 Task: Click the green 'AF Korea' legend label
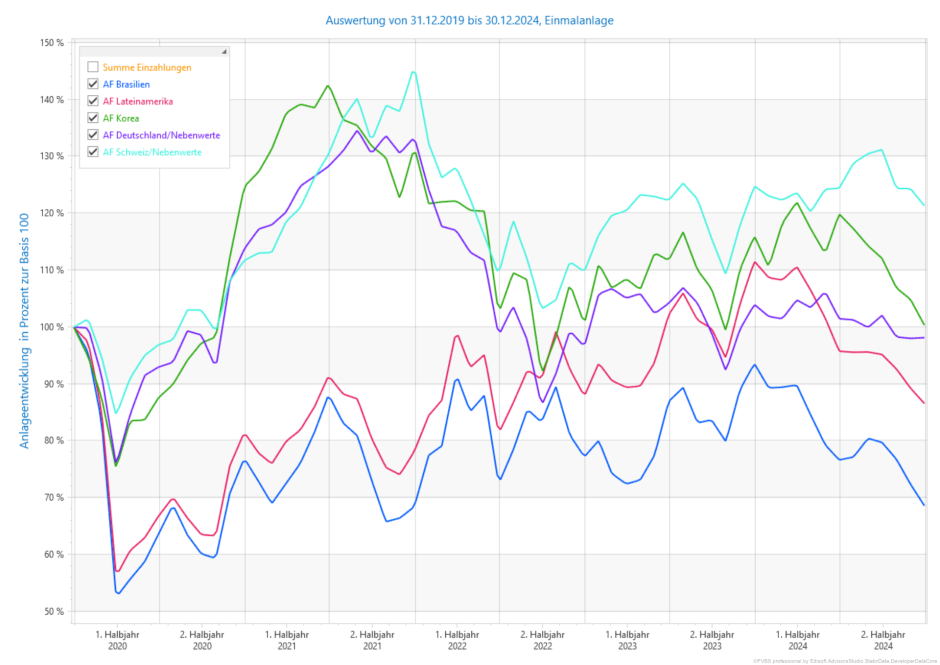click(x=123, y=118)
